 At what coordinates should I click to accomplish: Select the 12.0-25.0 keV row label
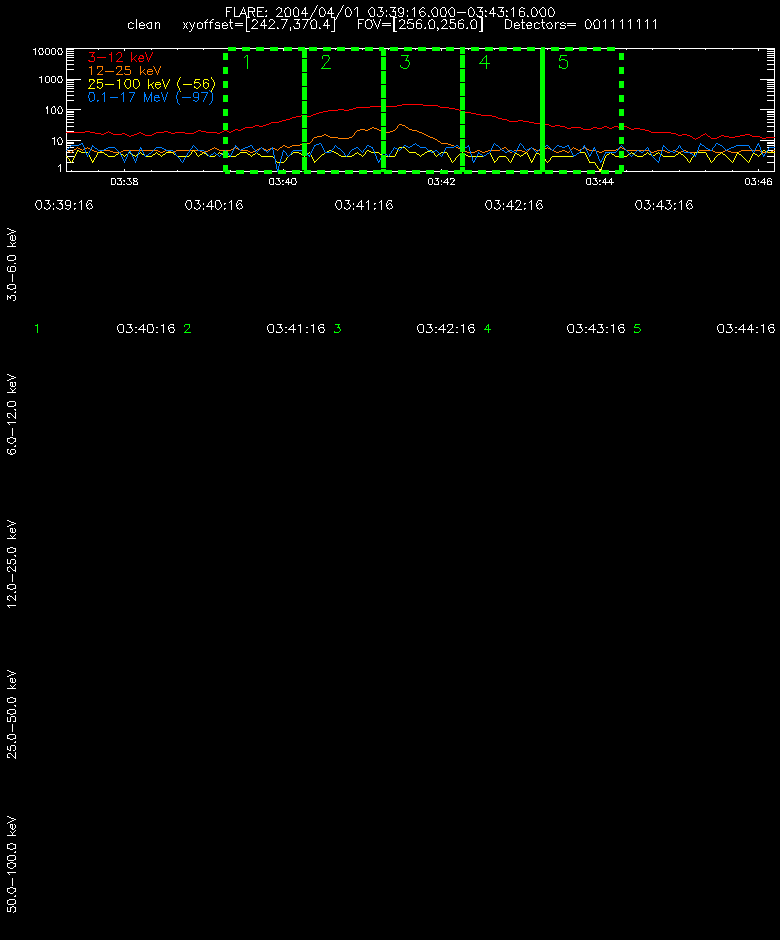pyautogui.click(x=11, y=564)
